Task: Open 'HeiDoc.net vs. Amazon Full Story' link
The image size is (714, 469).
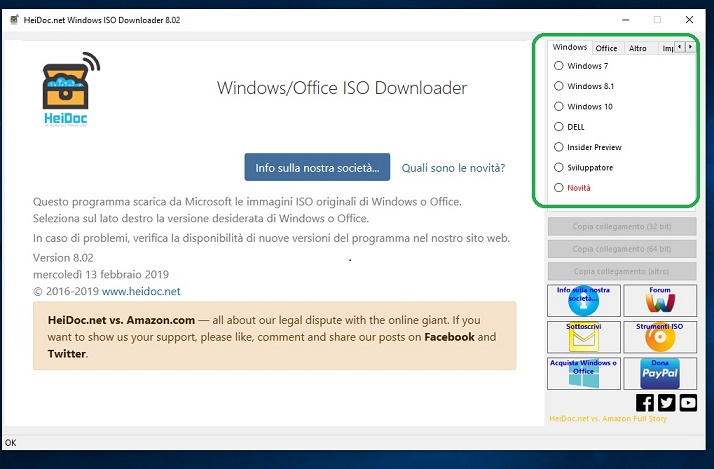Action: click(x=608, y=418)
